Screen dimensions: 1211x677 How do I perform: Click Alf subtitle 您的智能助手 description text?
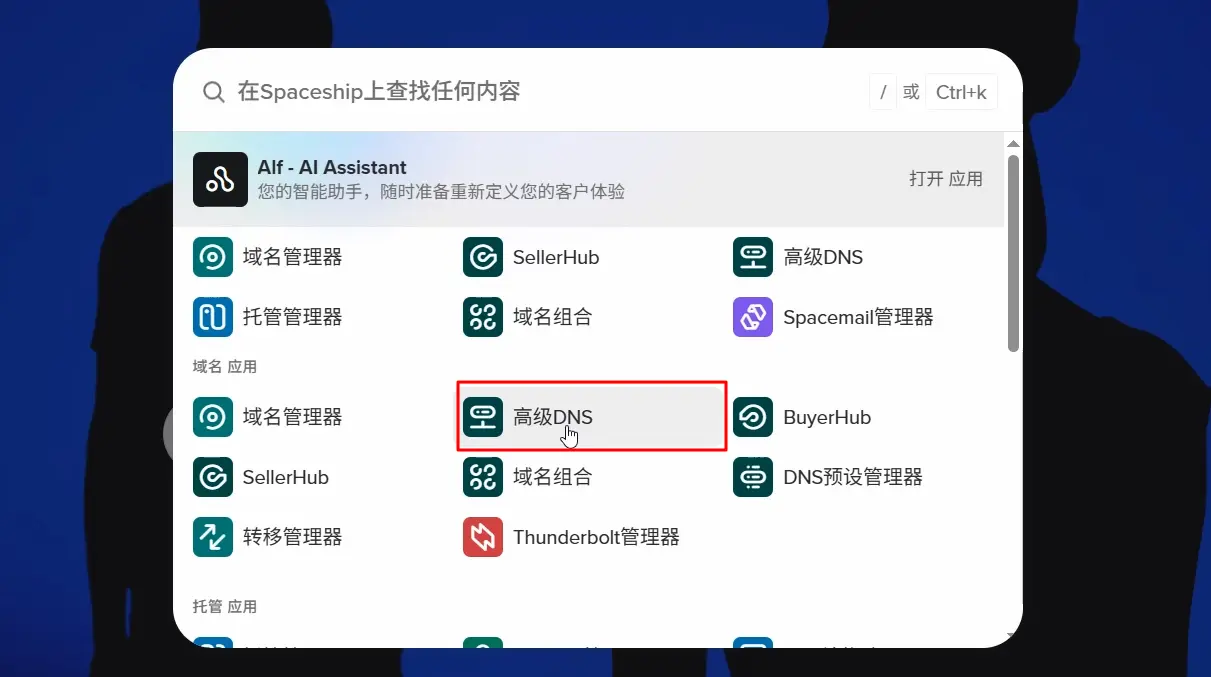(x=441, y=191)
